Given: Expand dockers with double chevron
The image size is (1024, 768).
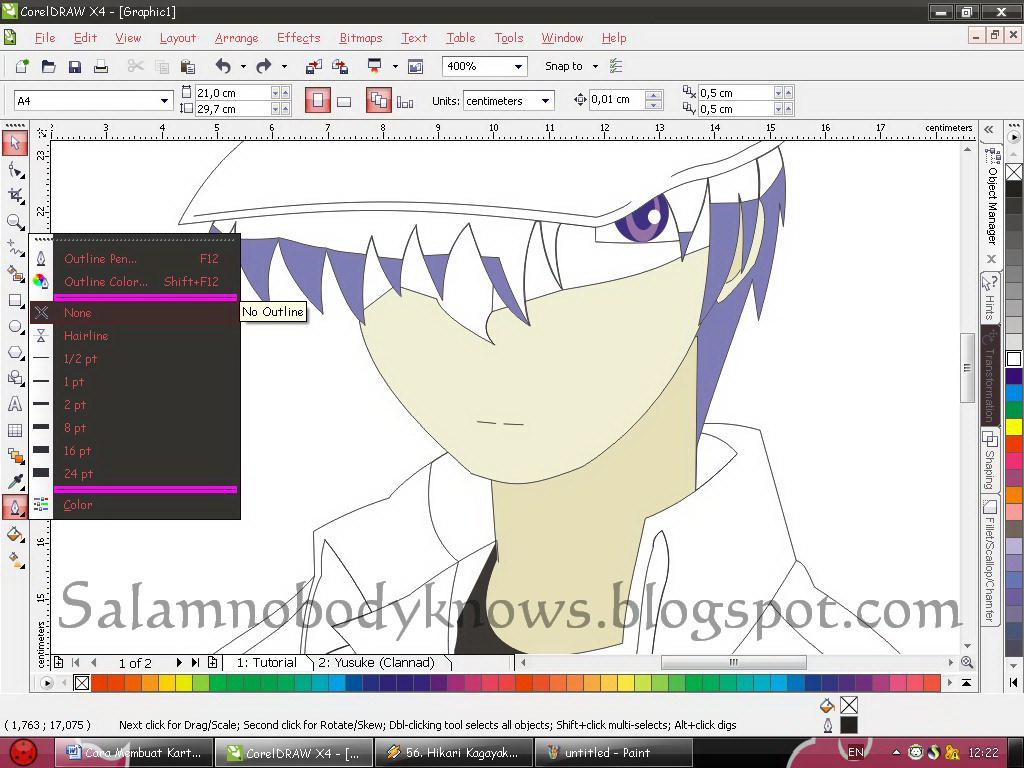Looking at the screenshot, I should (x=989, y=129).
